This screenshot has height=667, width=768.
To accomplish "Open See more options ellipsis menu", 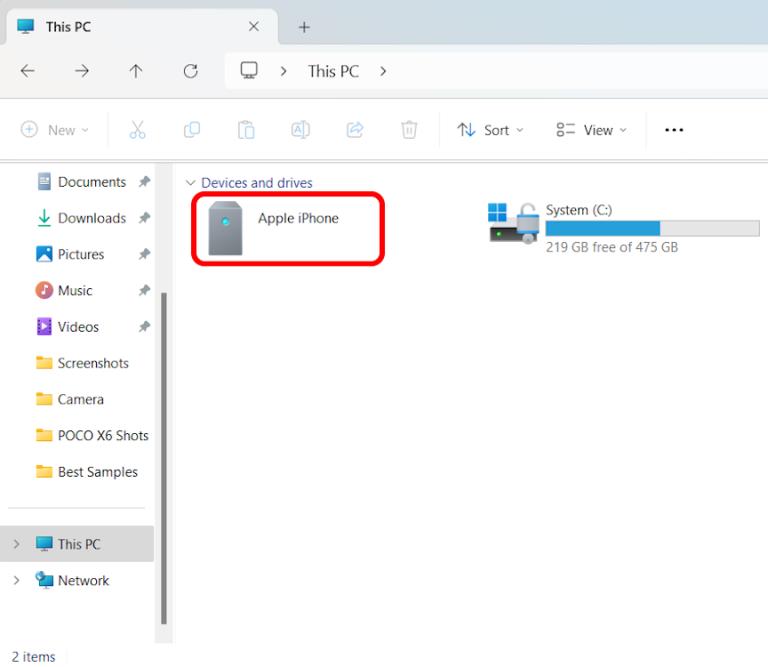I will [x=674, y=130].
